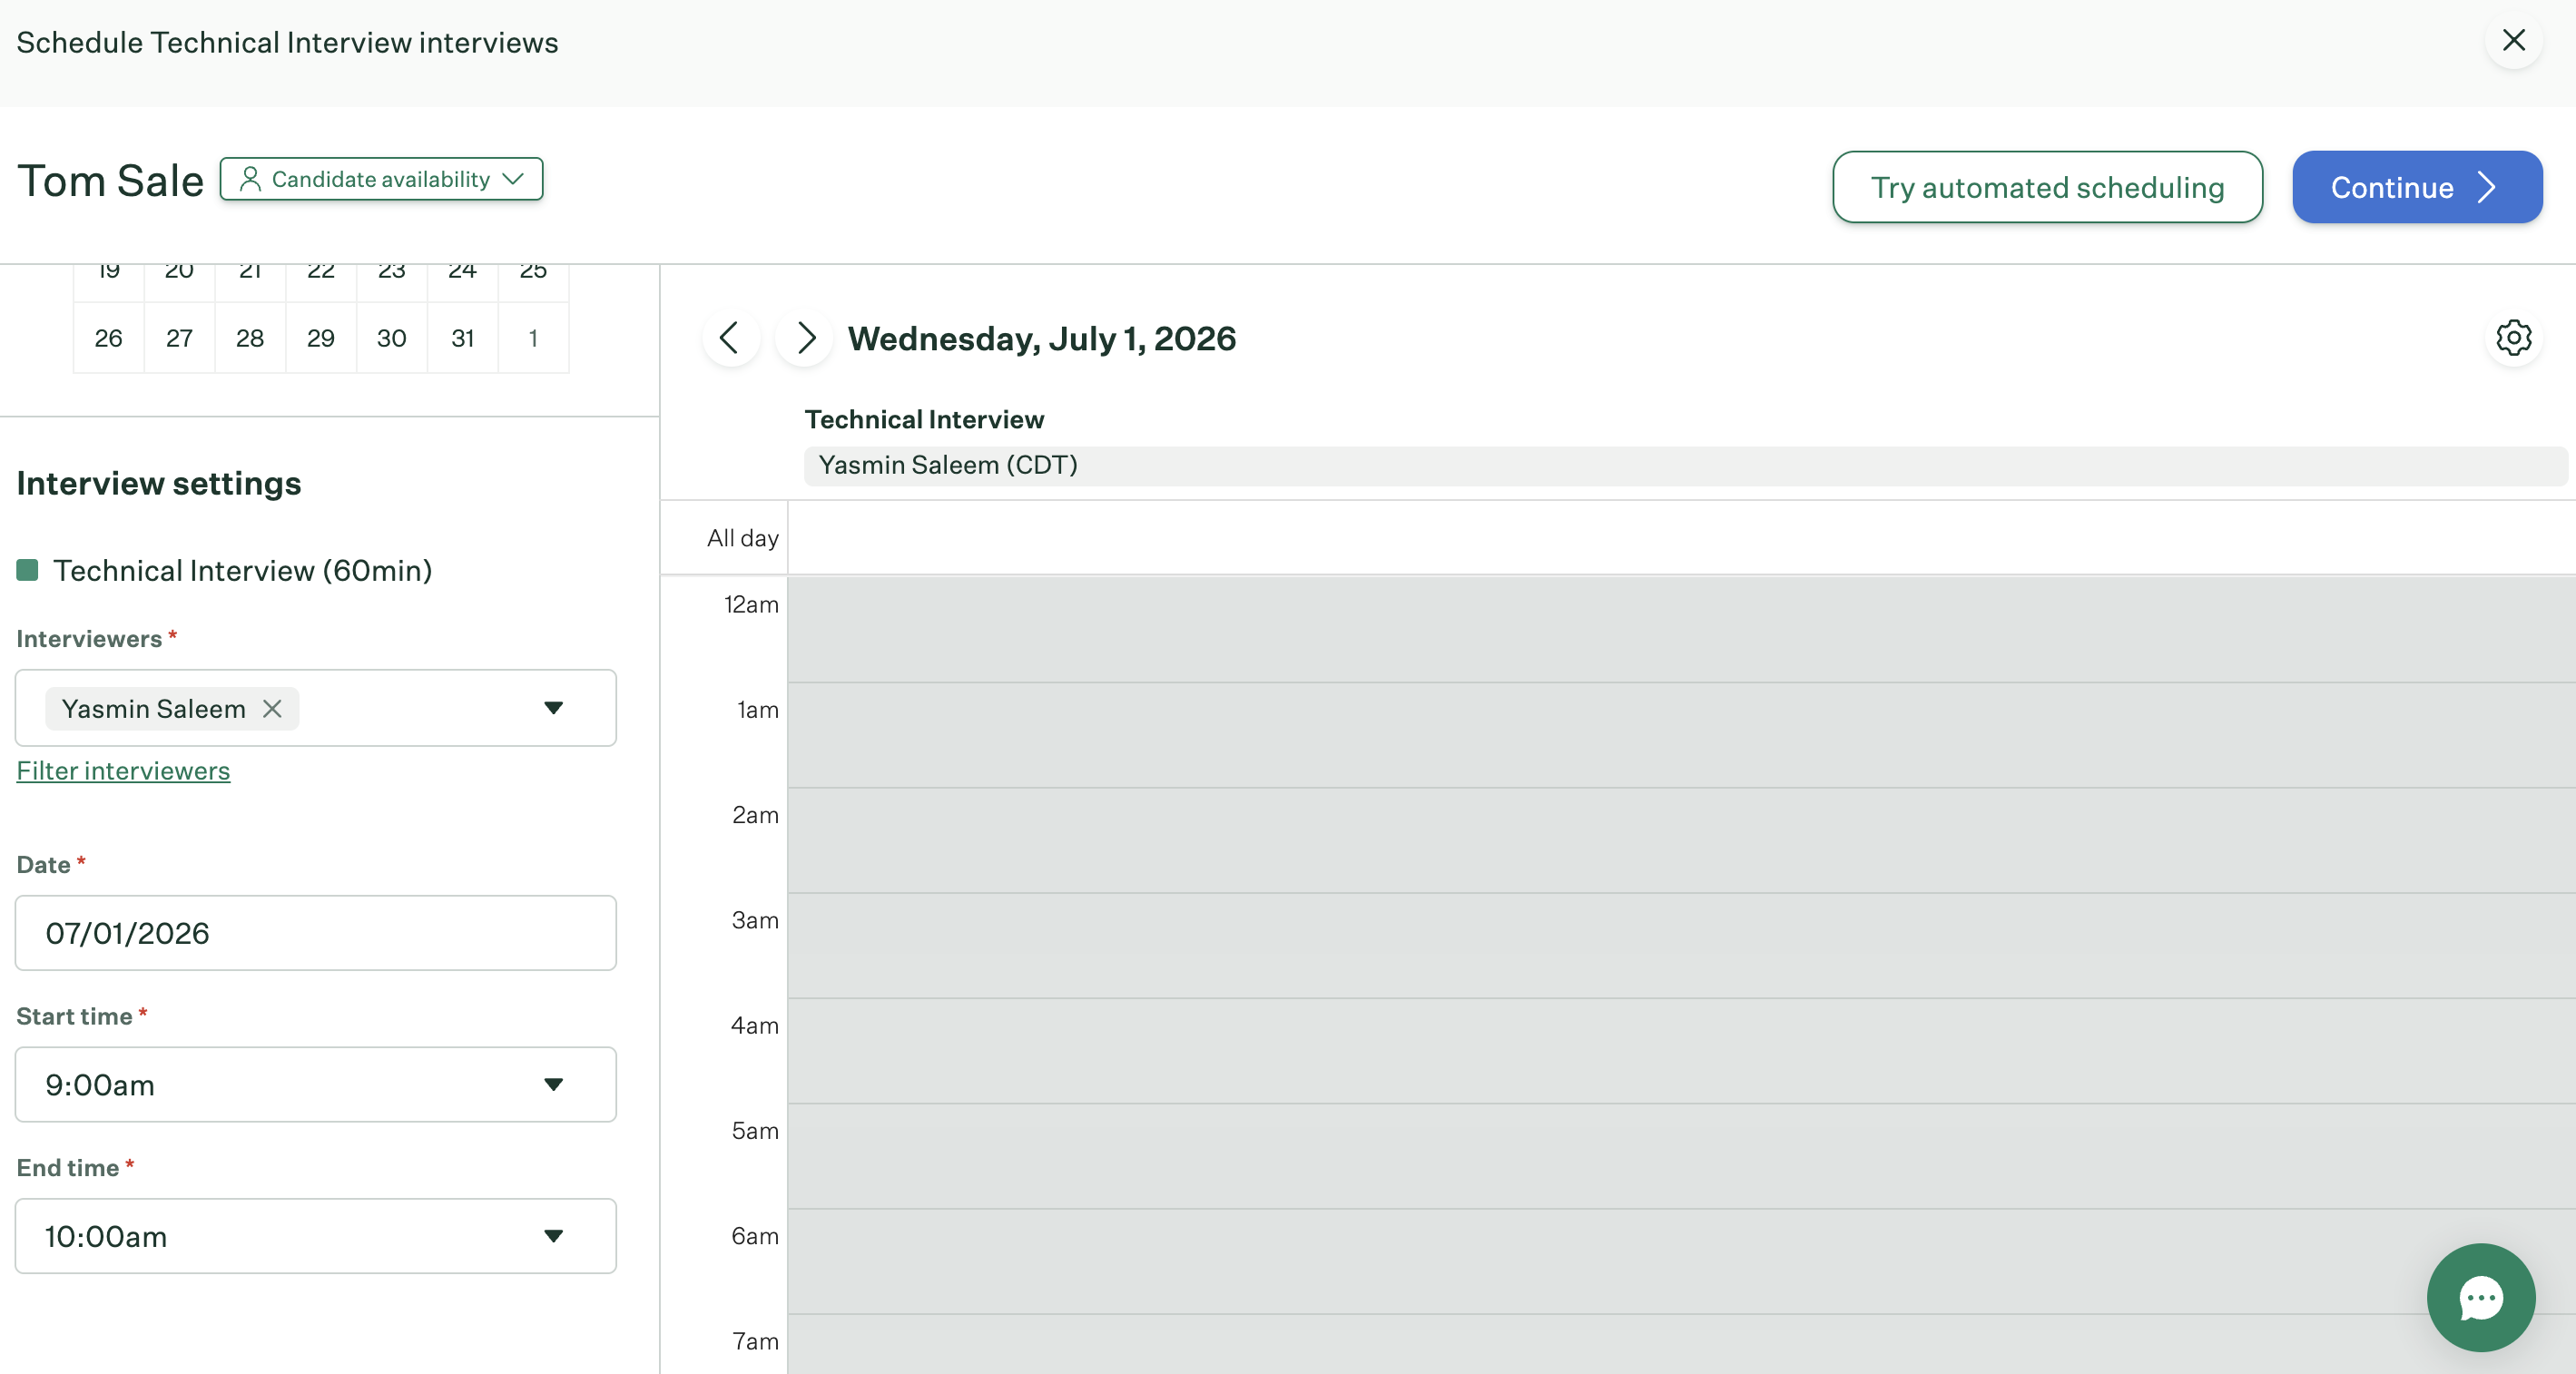Select day 30 in mini calendar

tap(392, 338)
